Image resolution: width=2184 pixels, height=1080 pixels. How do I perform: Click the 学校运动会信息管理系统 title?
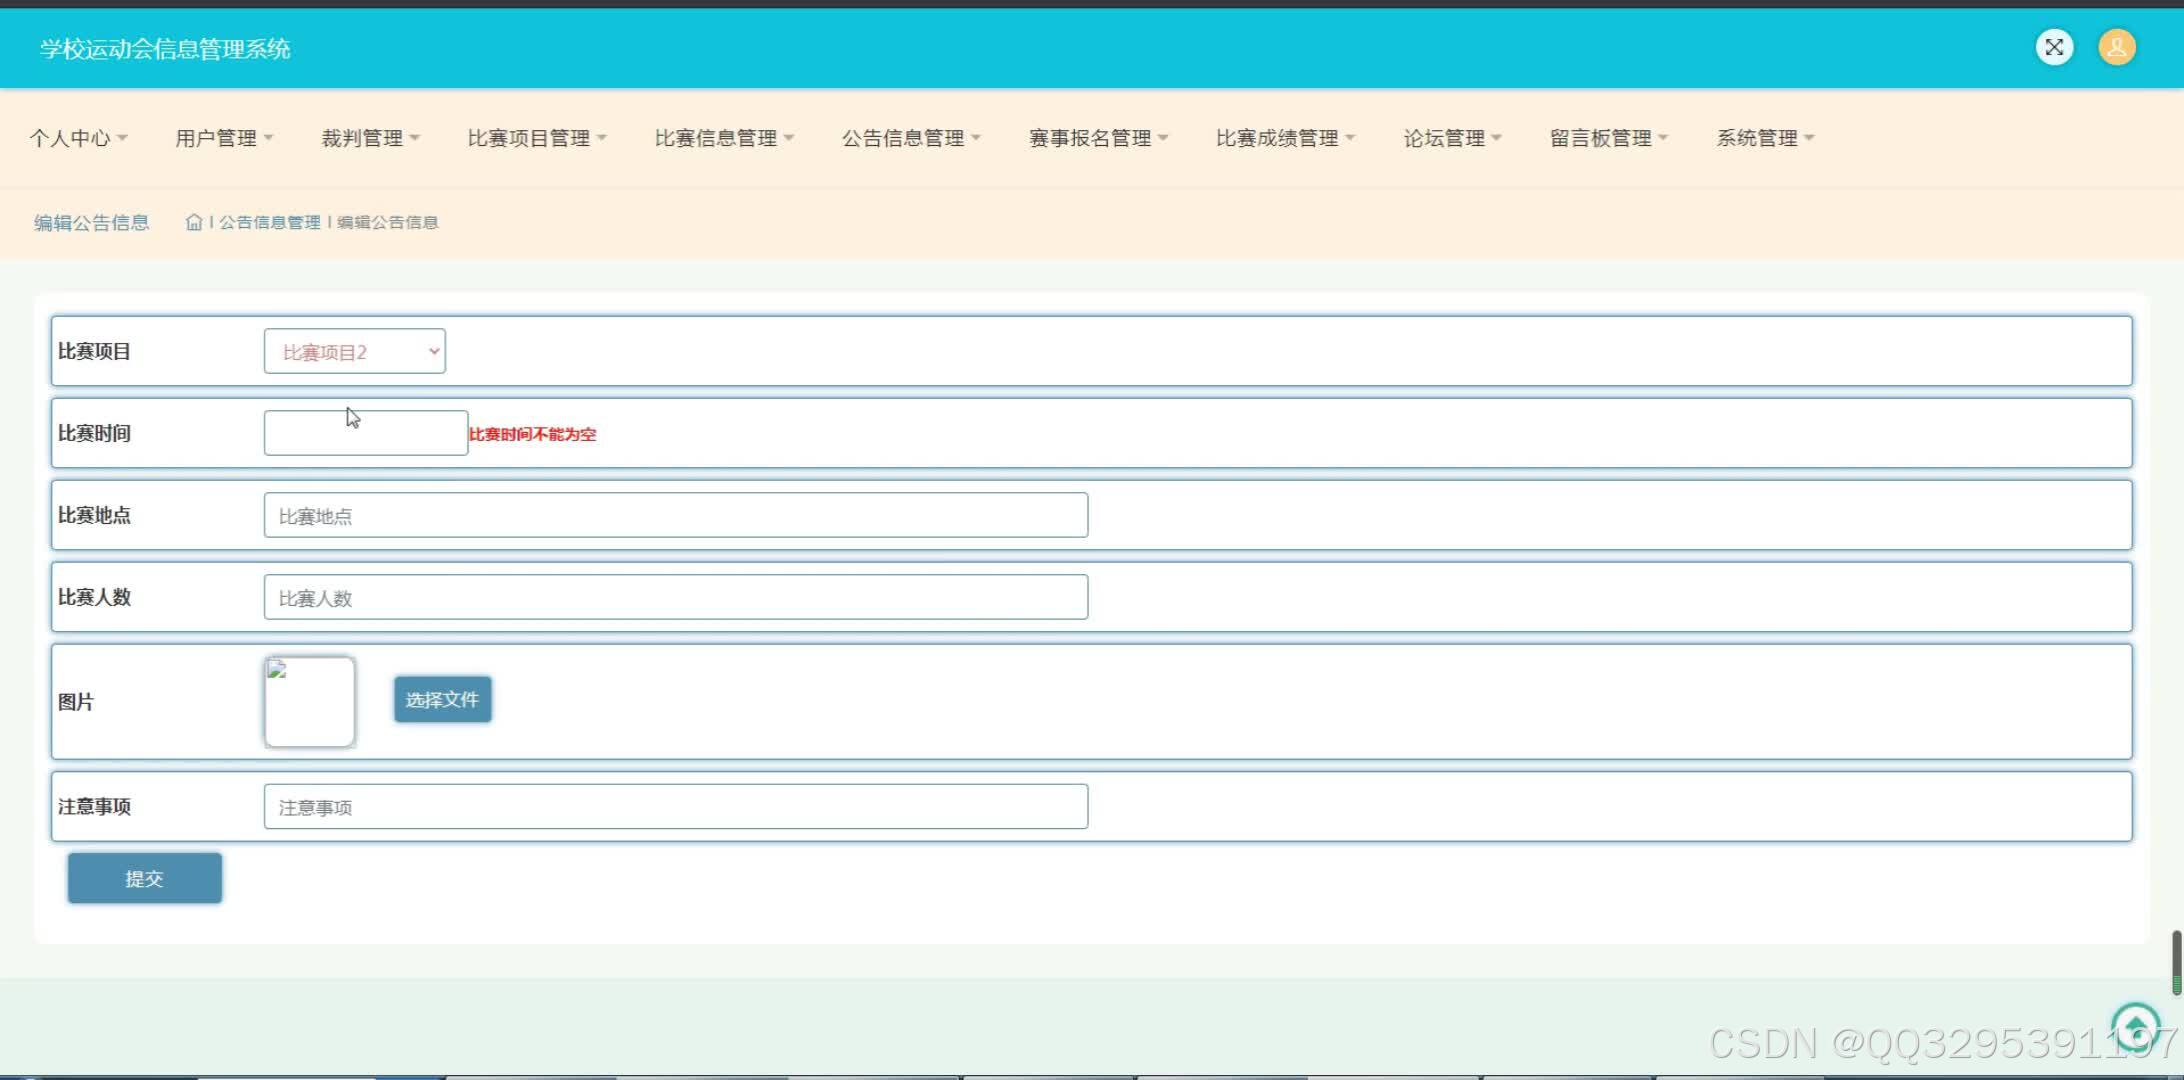[x=165, y=49]
